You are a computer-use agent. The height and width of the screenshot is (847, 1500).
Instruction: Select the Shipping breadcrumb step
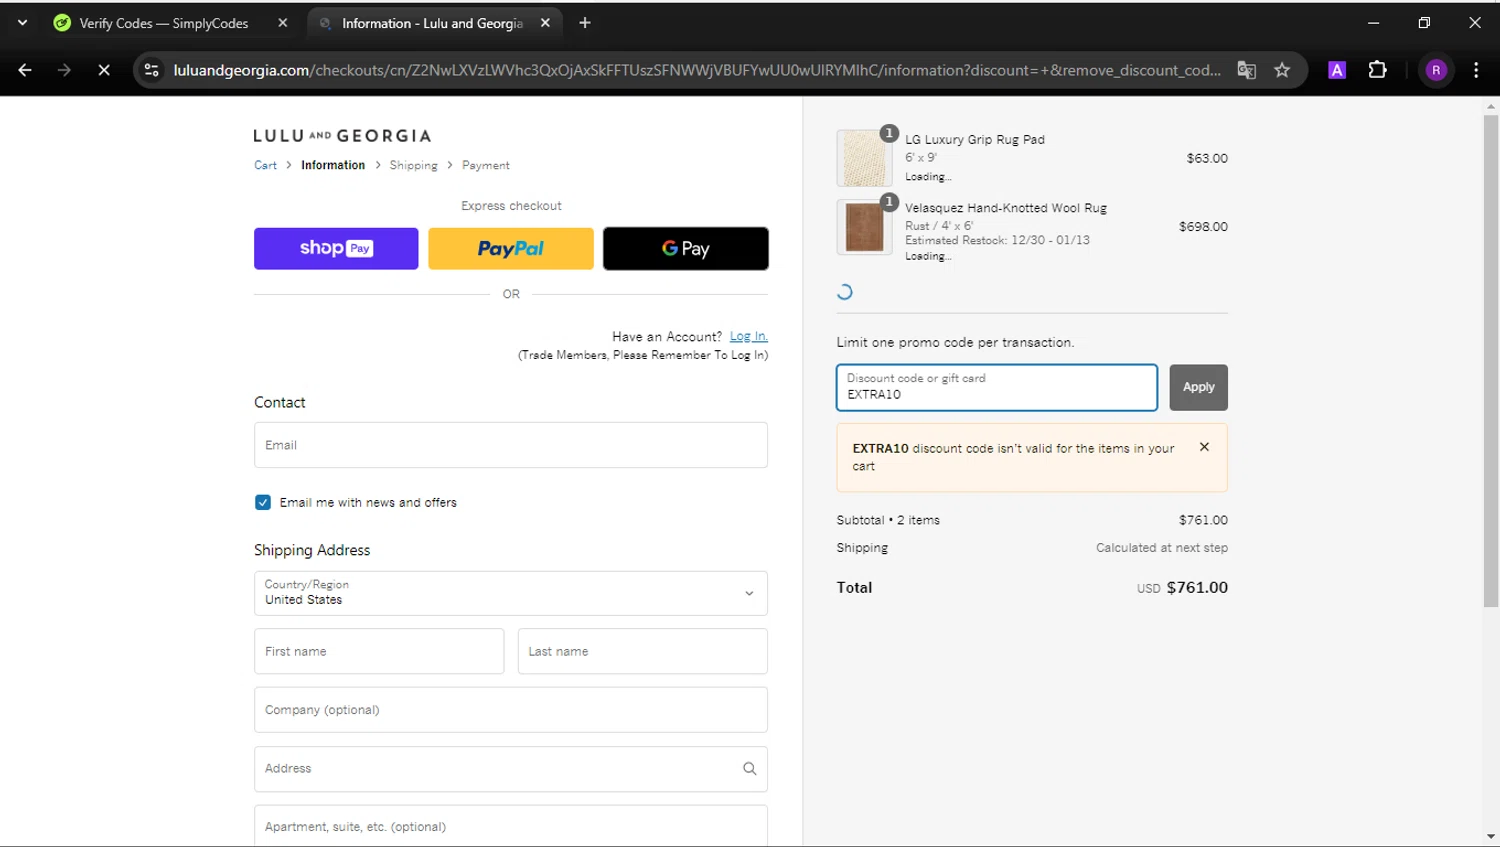[x=413, y=165]
